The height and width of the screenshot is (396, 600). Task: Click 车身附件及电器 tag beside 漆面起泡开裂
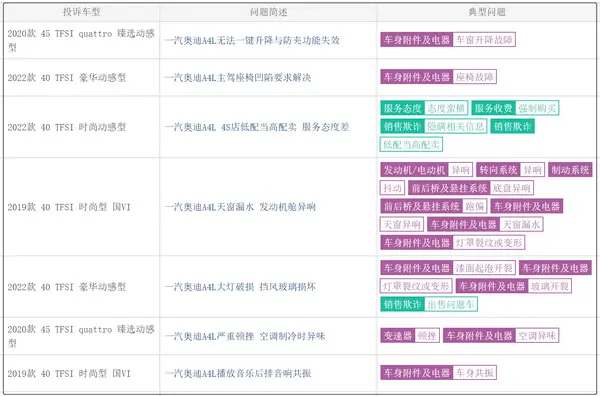(417, 268)
